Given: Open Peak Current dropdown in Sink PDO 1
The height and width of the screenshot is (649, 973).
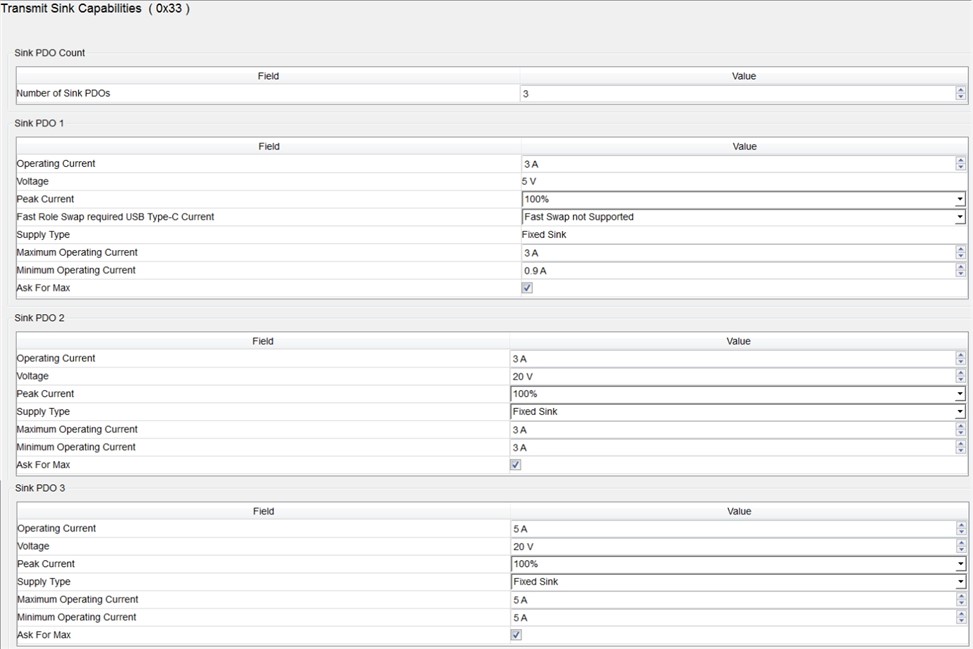Looking at the screenshot, I should pyautogui.click(x=960, y=199).
